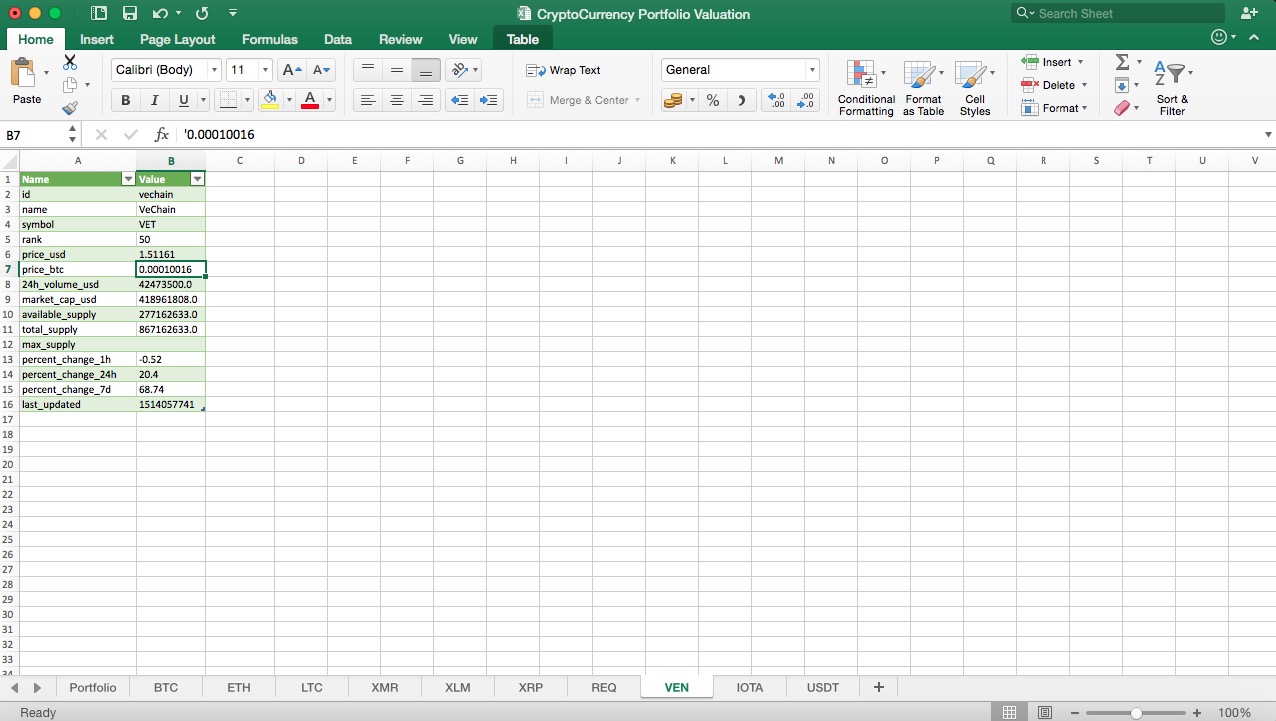
Task: Open Cell Styles gallery
Action: [x=975, y=88]
